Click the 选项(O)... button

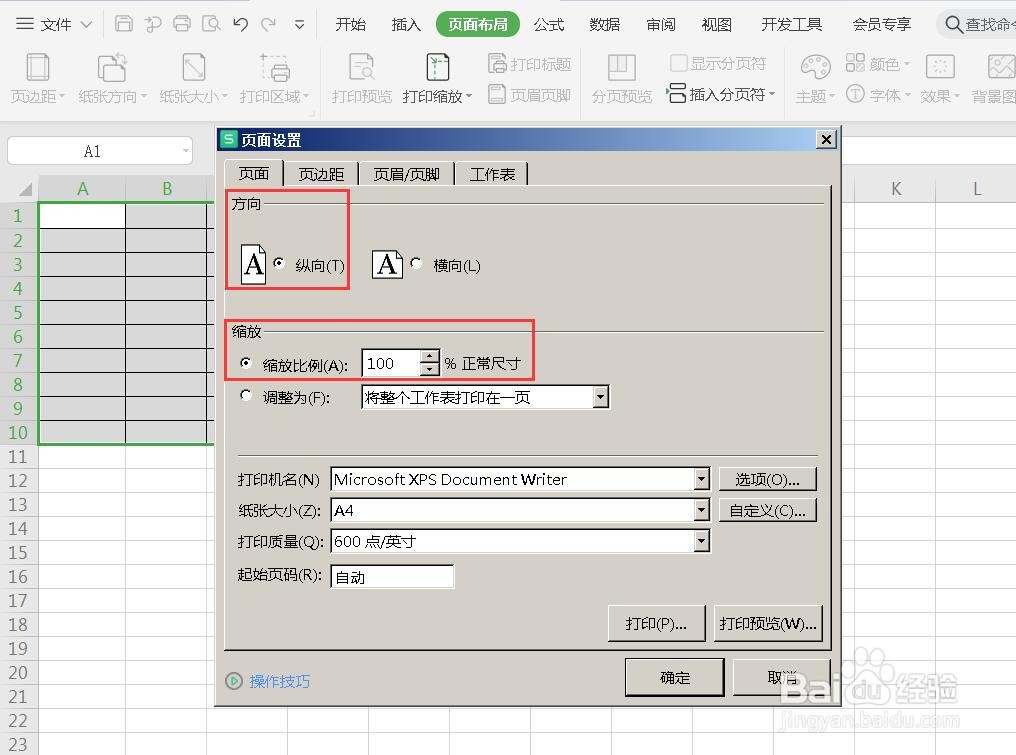(767, 479)
